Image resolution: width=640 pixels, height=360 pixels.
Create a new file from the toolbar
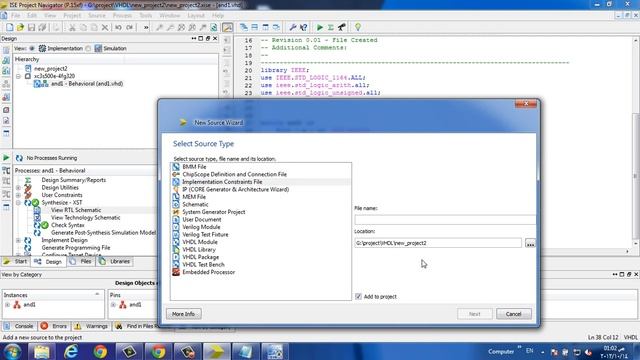(x=9, y=27)
